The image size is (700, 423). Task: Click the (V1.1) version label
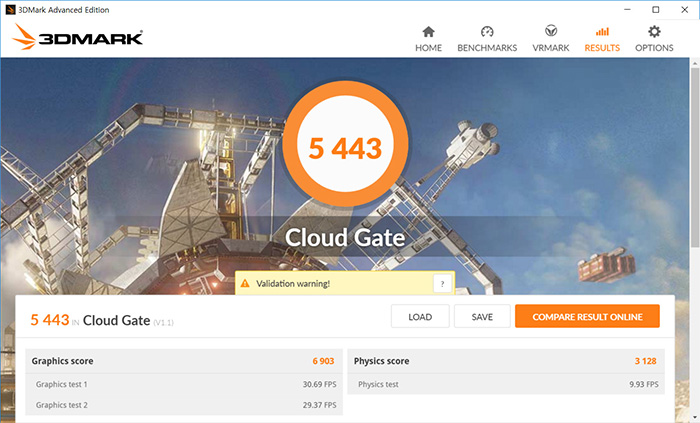coord(163,323)
